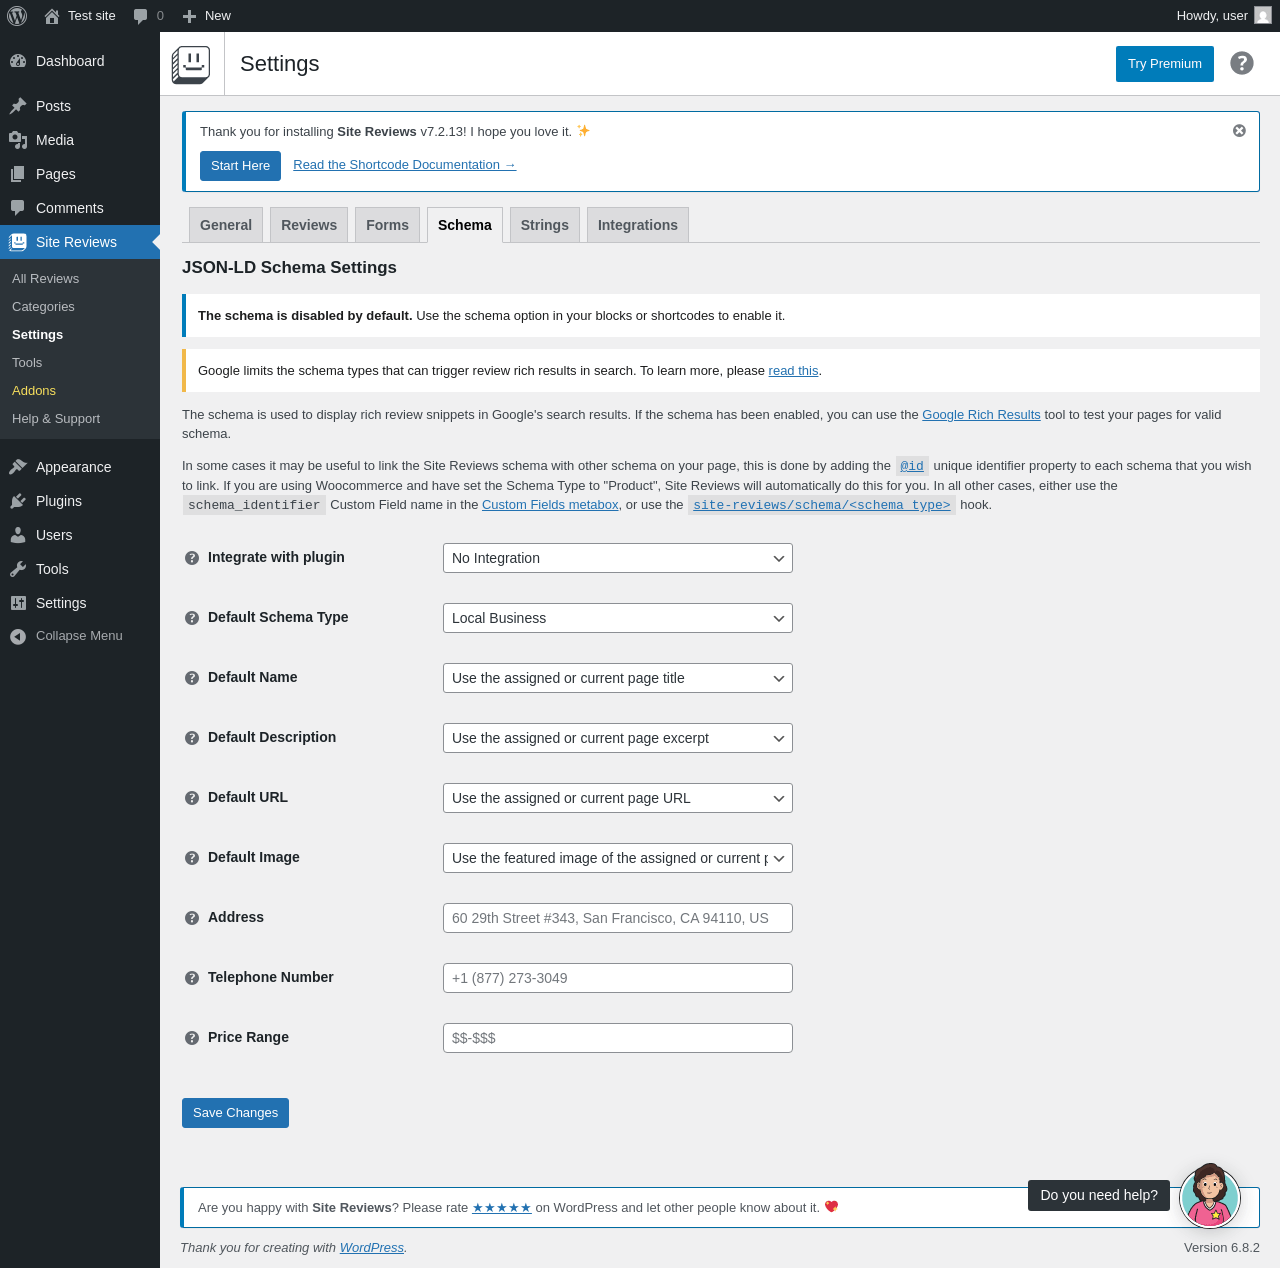Click Users person icon in sidebar

pos(18,535)
